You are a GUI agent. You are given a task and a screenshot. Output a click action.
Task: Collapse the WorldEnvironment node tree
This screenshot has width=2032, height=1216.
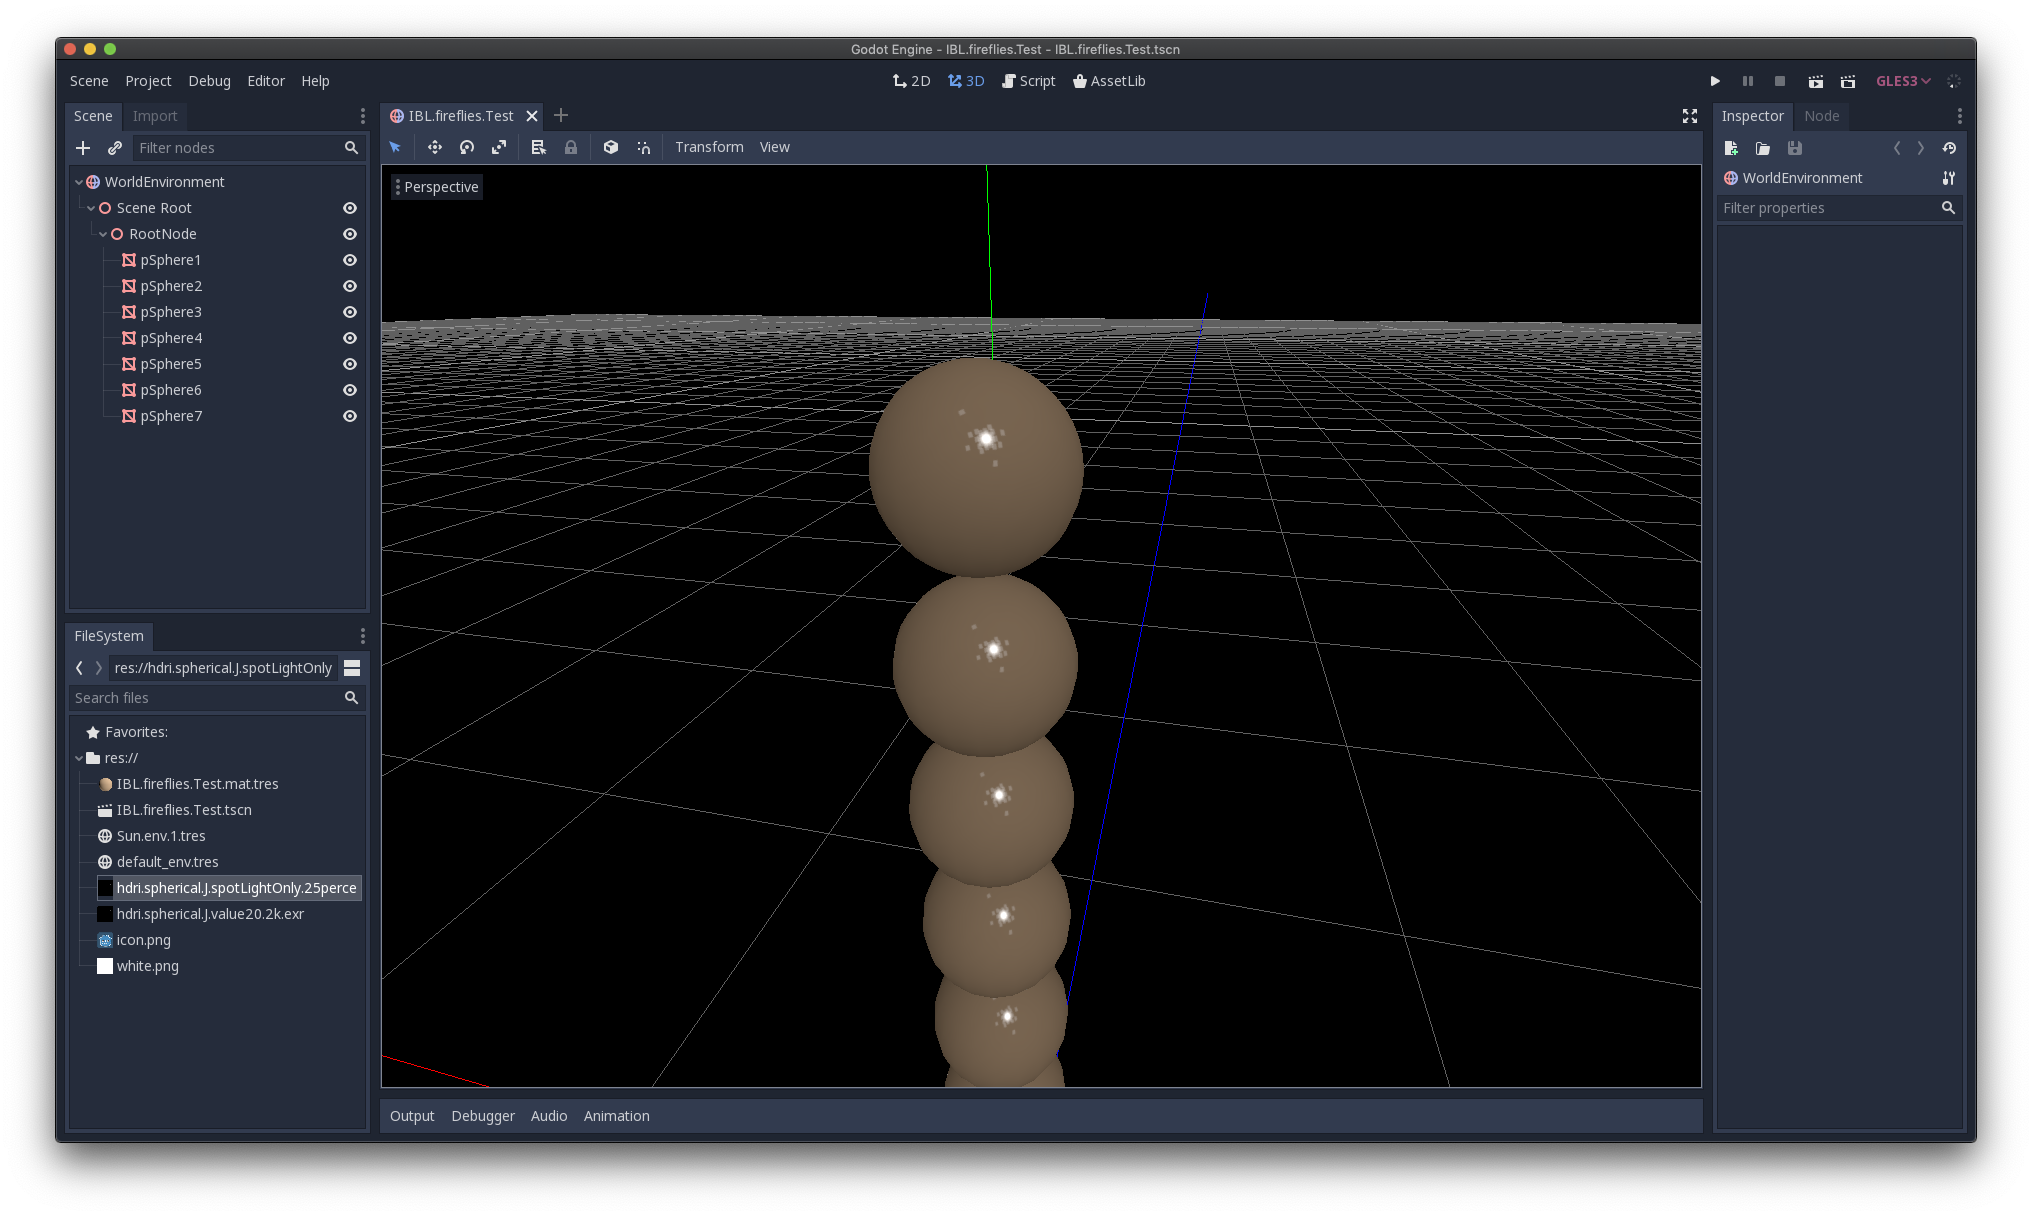tap(79, 182)
